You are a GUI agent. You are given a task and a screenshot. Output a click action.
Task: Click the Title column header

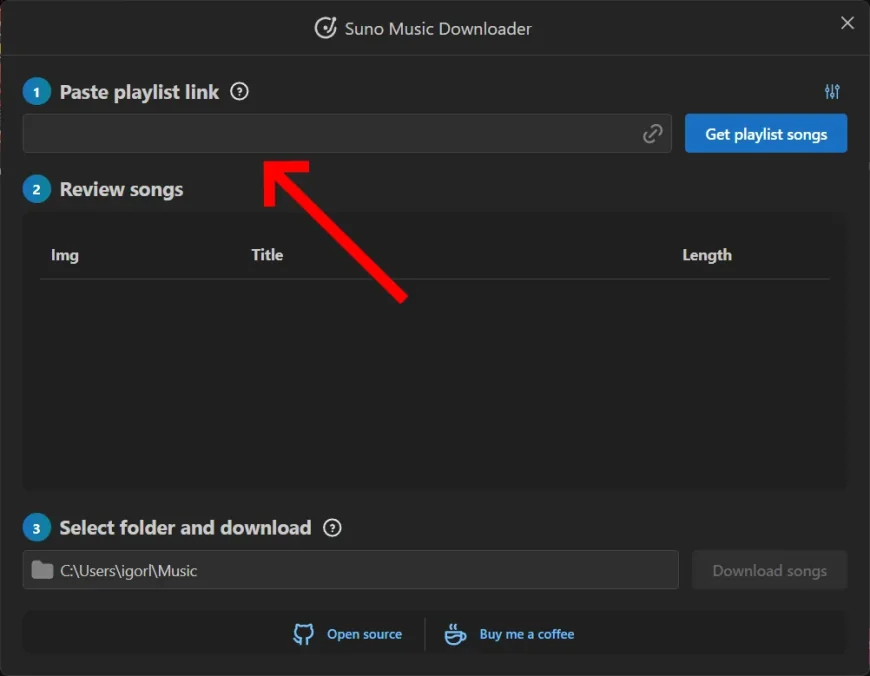tap(267, 255)
